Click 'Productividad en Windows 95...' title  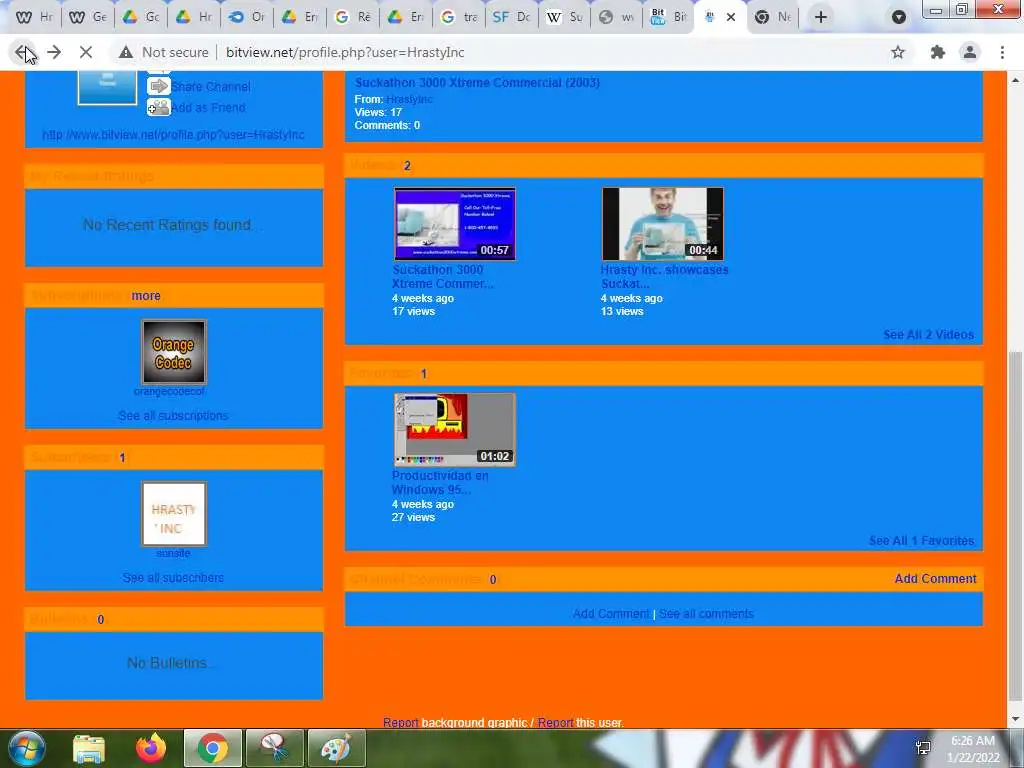pos(440,483)
